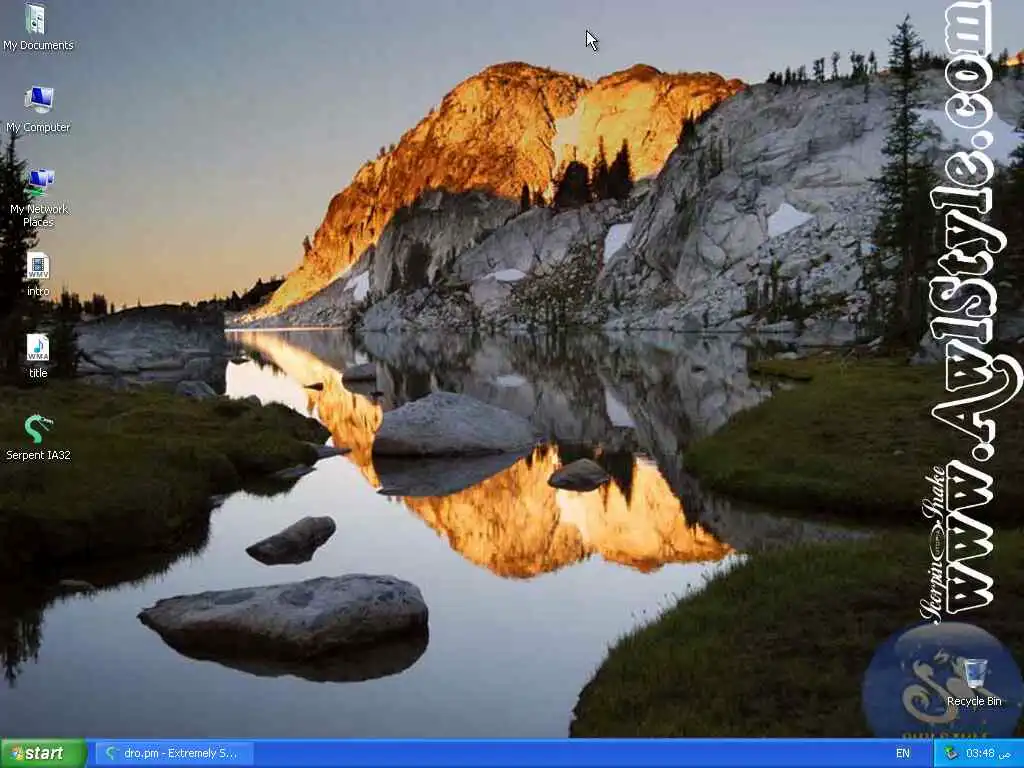Open the EN language bar indicator
Viewport: 1024px width, 768px height.
pyautogui.click(x=903, y=753)
